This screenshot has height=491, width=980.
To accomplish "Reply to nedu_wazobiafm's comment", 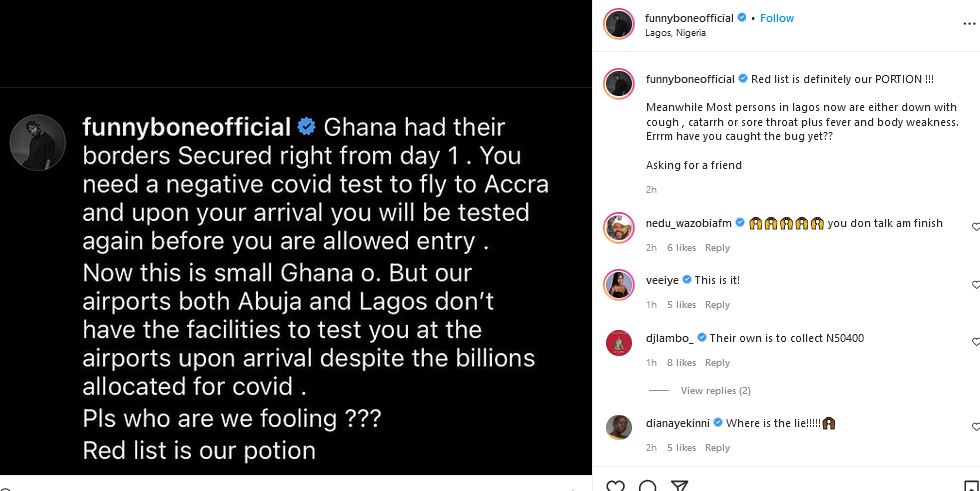I will click(717, 248).
